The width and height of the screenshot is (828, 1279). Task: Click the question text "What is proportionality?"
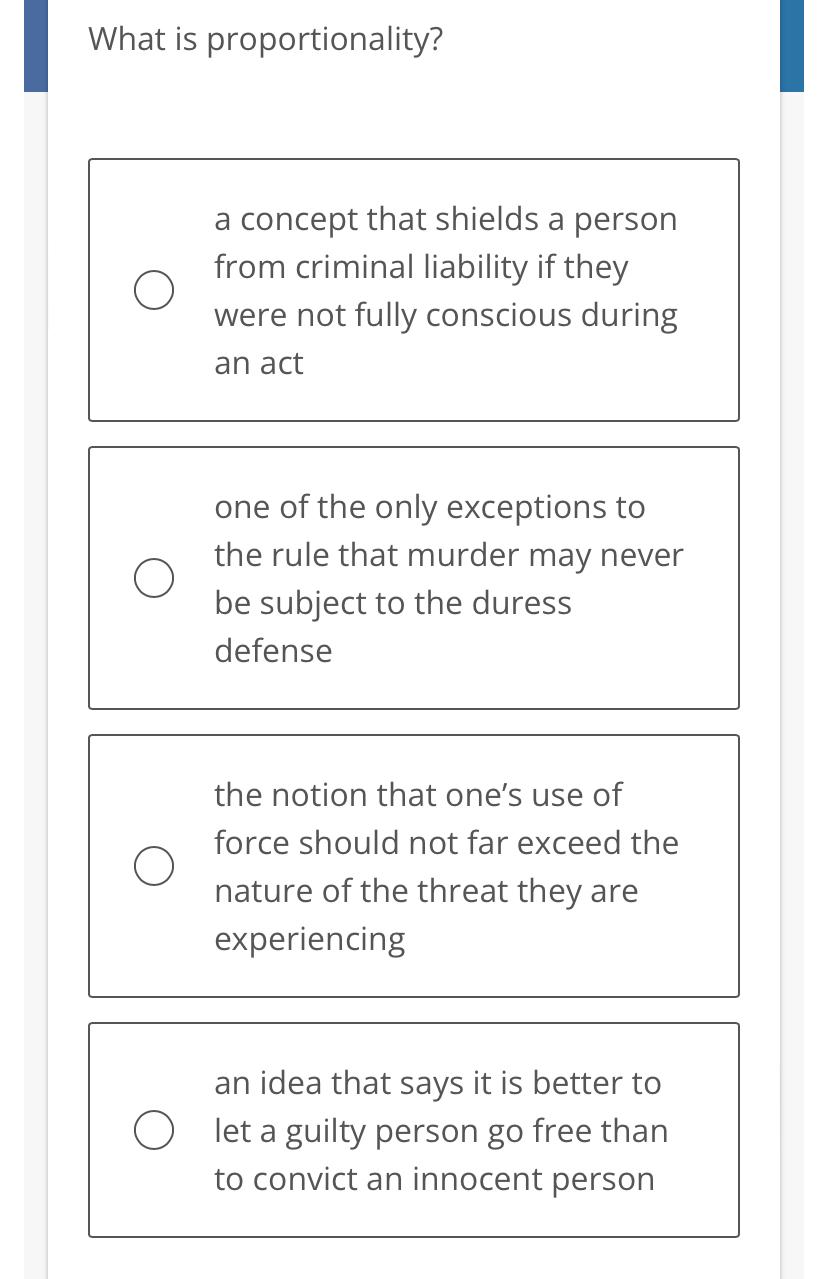tap(265, 38)
